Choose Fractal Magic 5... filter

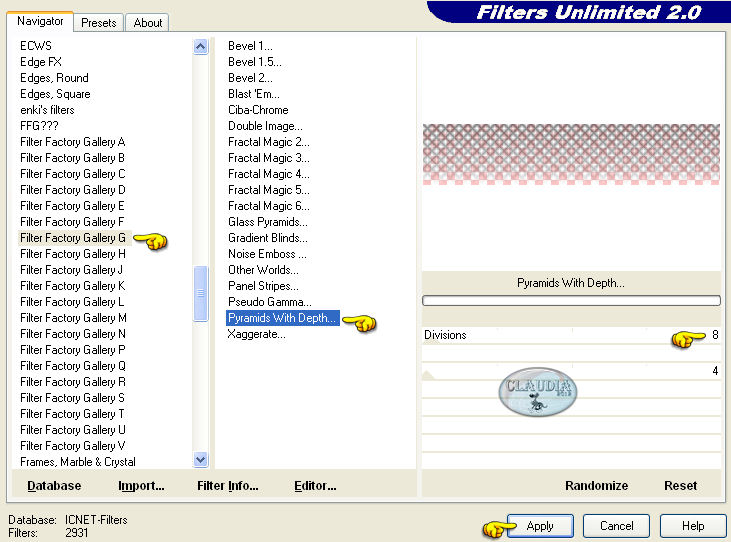[x=269, y=190]
